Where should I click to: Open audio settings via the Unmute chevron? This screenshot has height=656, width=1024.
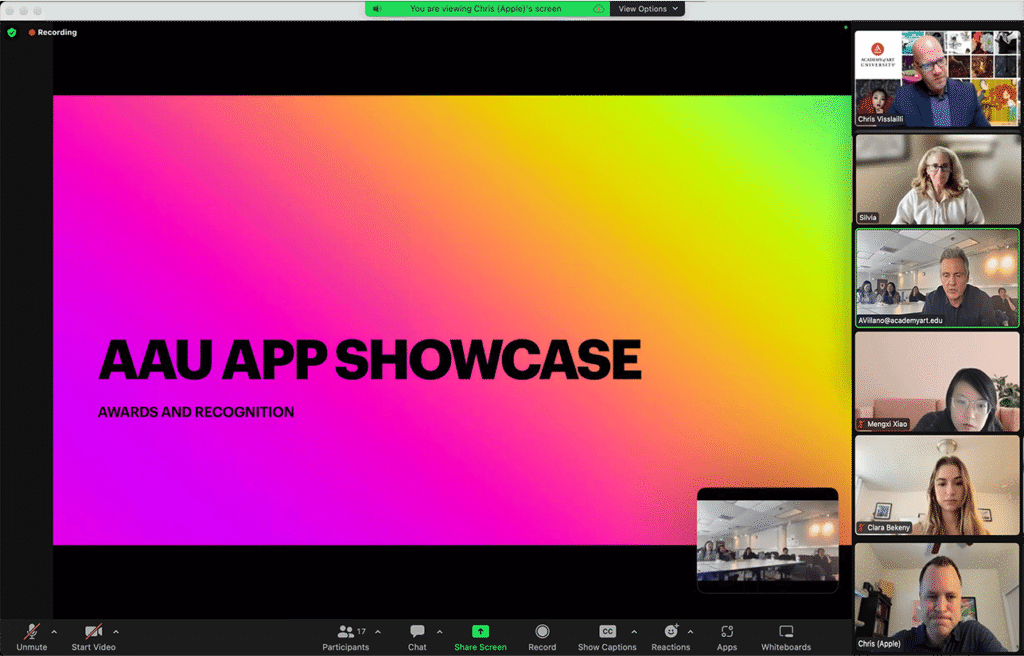(54, 631)
